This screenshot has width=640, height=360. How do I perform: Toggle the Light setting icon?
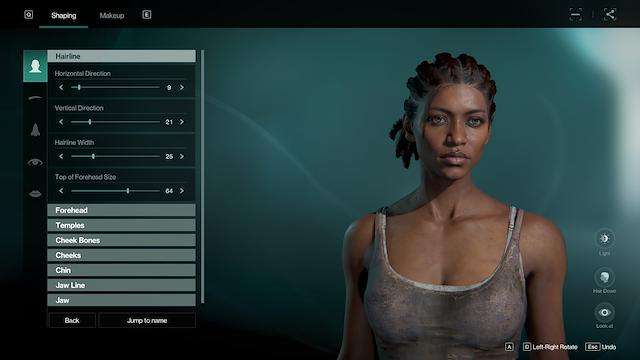coord(604,238)
